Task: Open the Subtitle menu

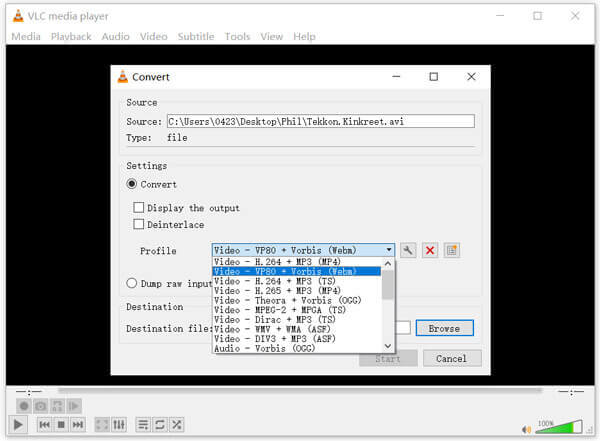Action: click(196, 36)
